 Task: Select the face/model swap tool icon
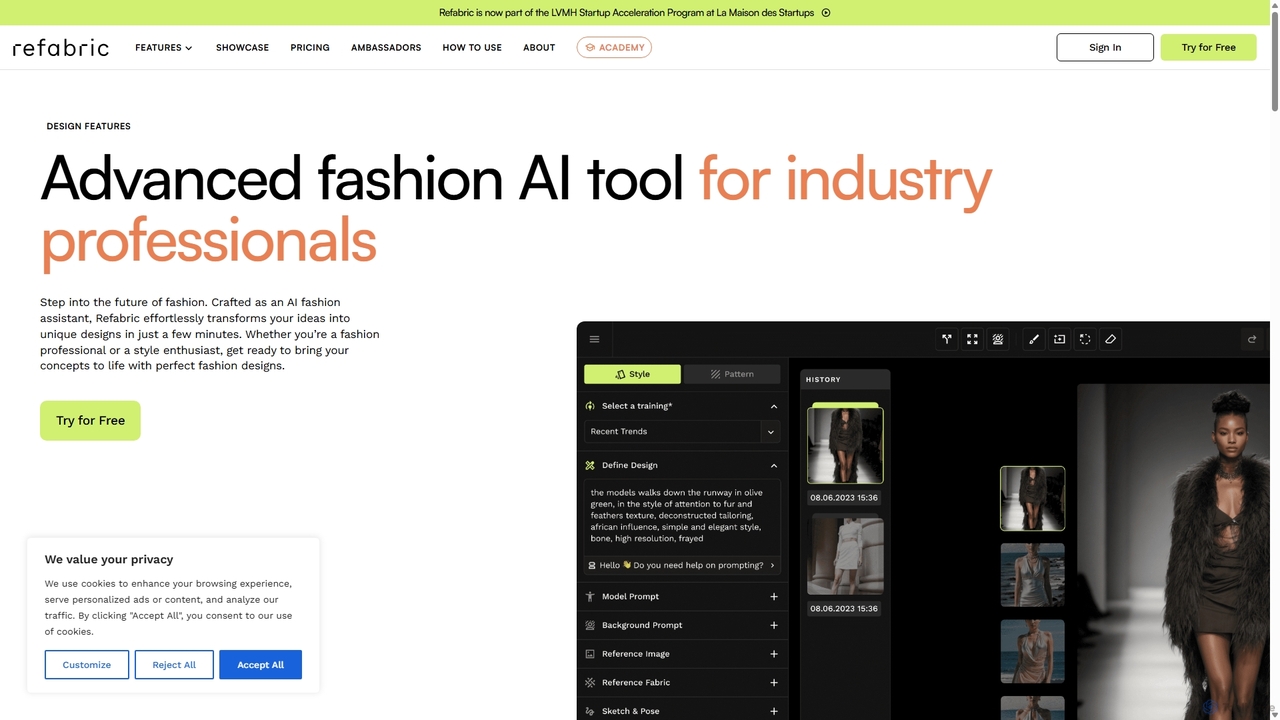pos(998,339)
